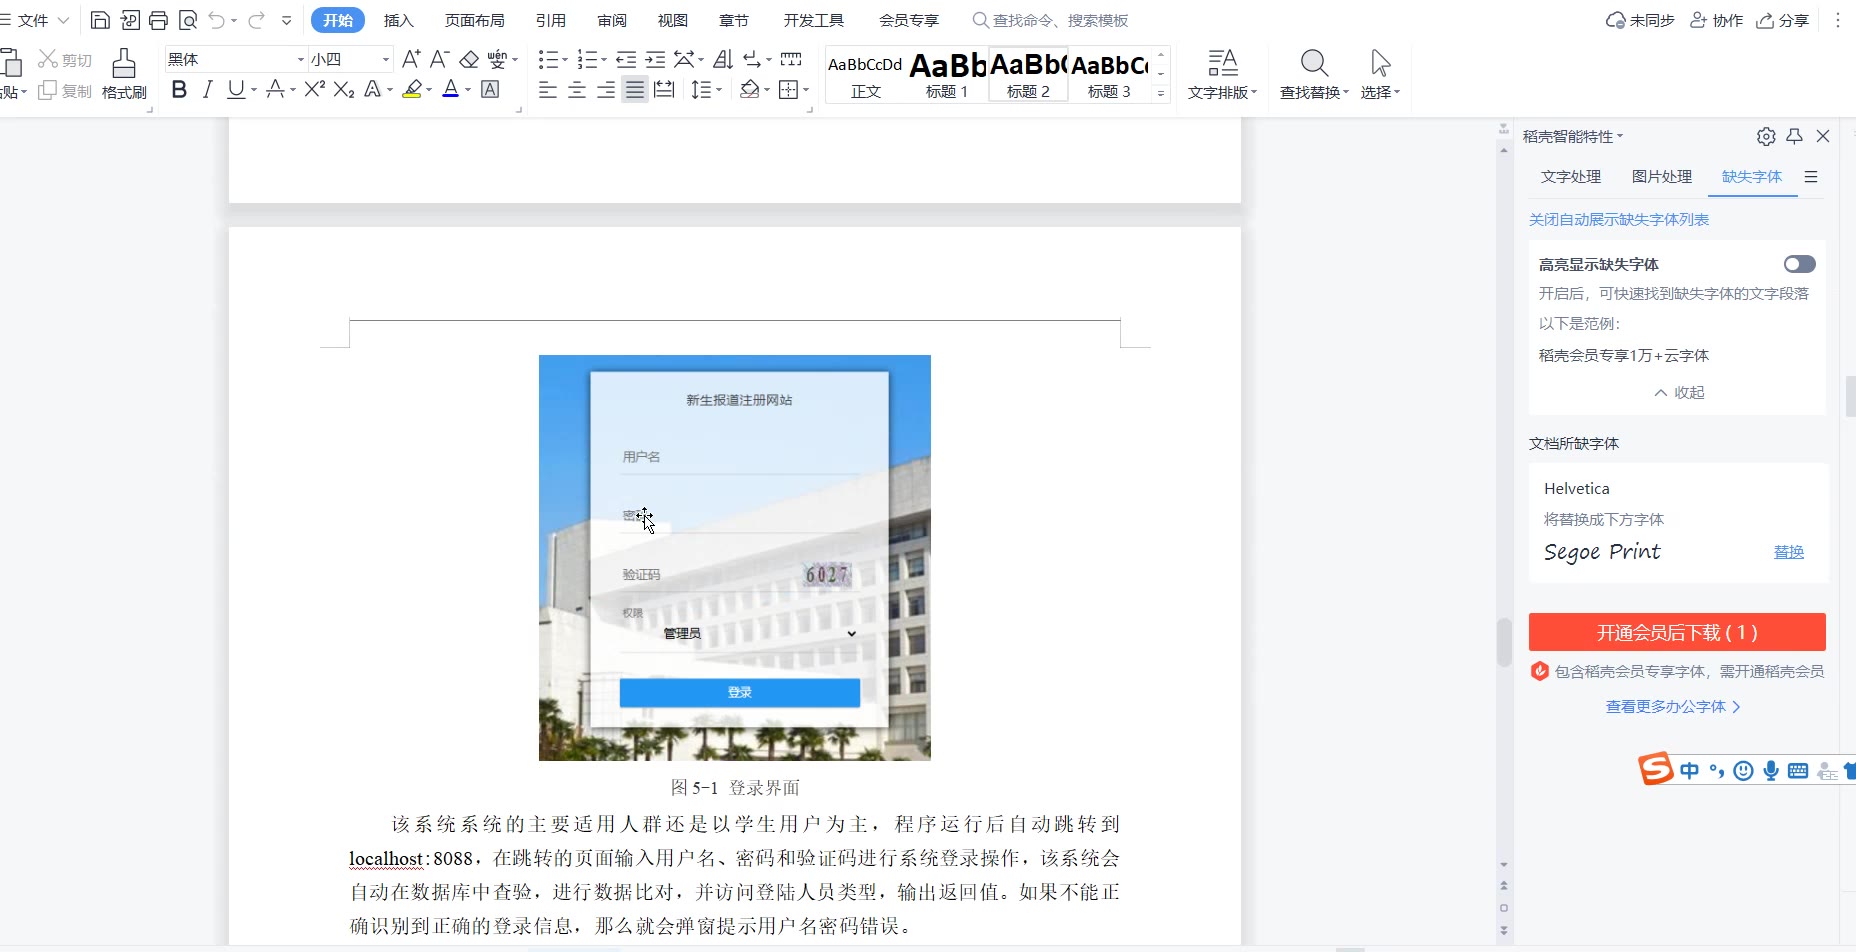Viewport: 1856px width, 952px height.
Task: Click the bulleted list icon
Action: (548, 59)
